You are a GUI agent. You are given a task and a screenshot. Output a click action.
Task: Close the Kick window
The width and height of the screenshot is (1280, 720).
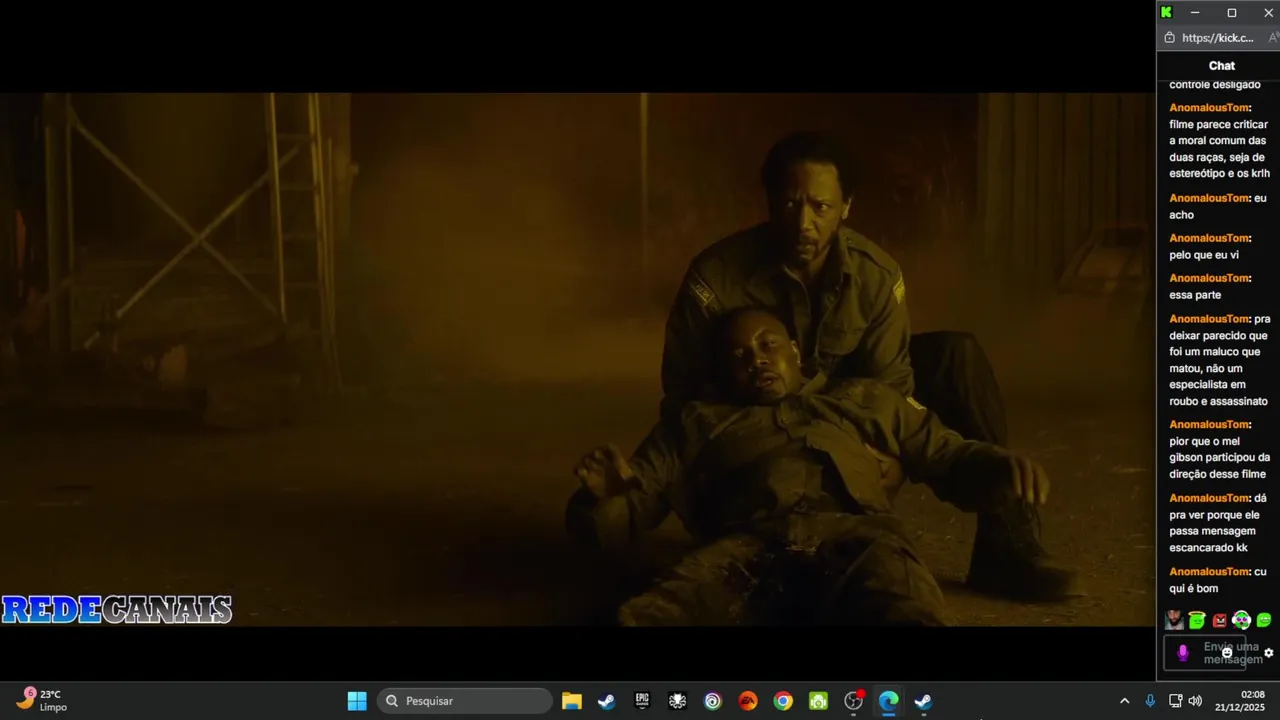(1268, 12)
